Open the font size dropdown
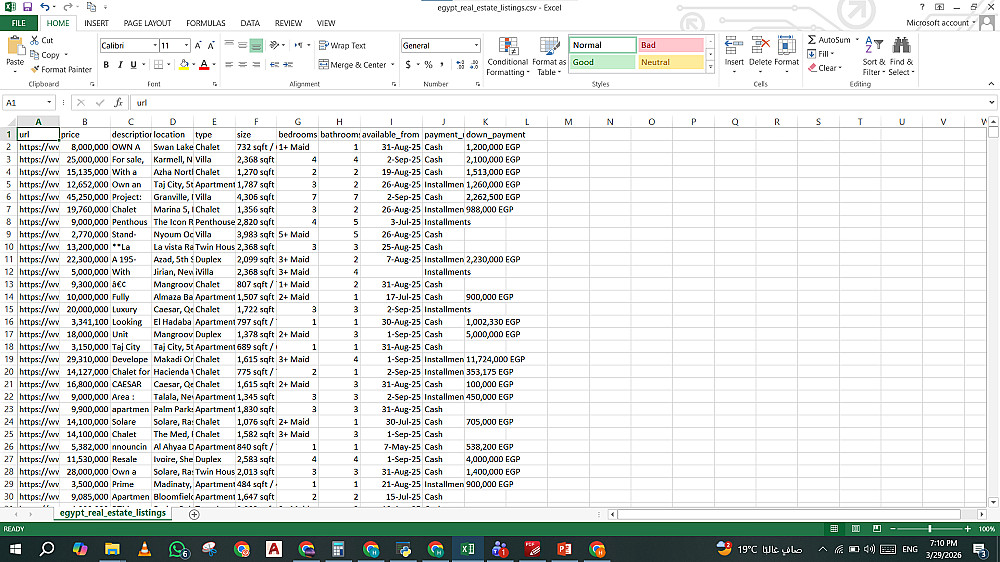Viewport: 1000px width, 562px height. (x=186, y=45)
